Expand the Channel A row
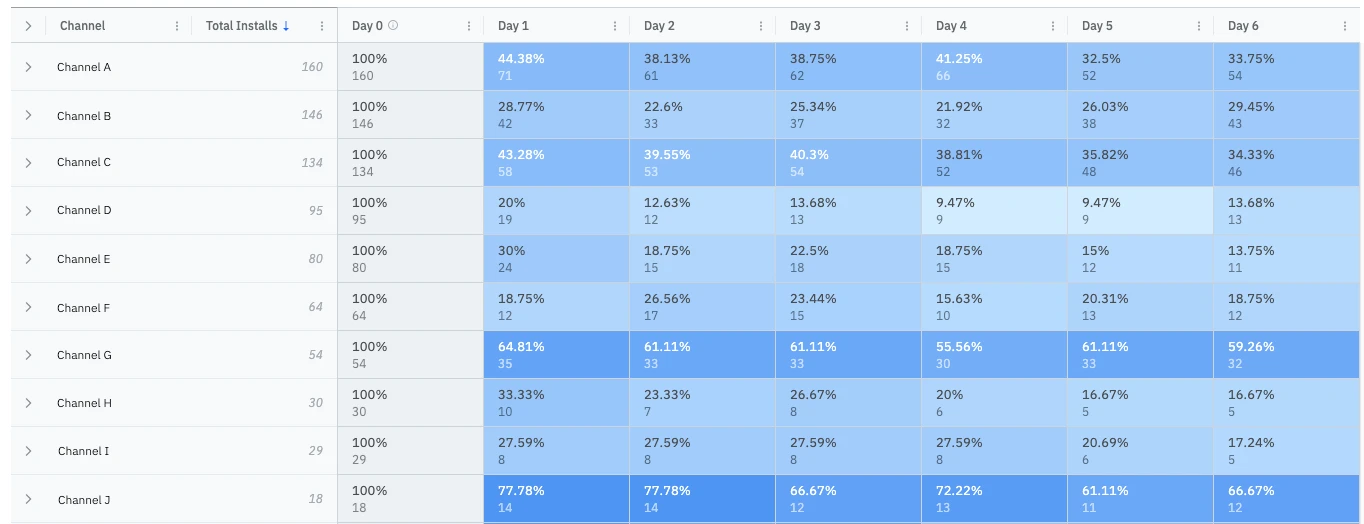The height and width of the screenshot is (524, 1364). click(x=28, y=67)
